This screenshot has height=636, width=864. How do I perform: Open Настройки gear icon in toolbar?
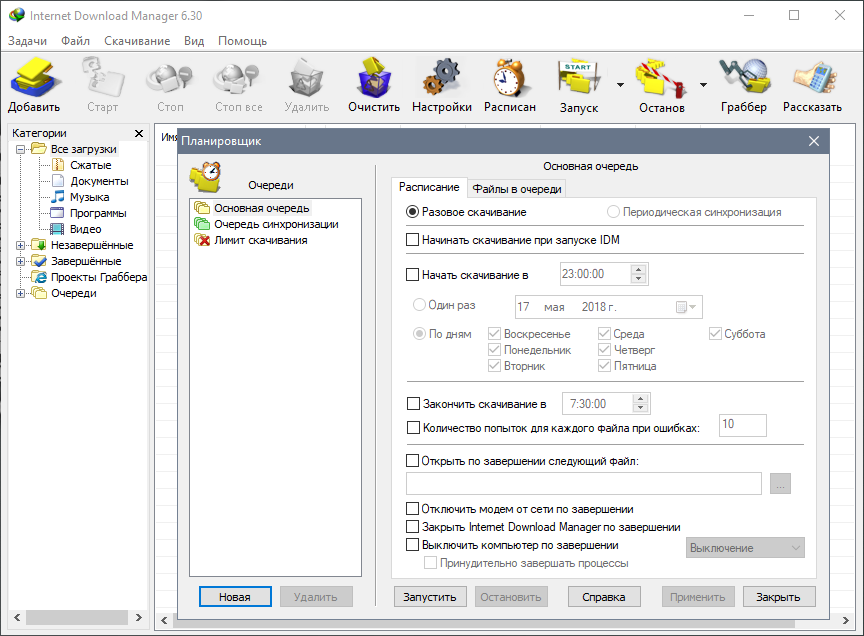pyautogui.click(x=441, y=78)
